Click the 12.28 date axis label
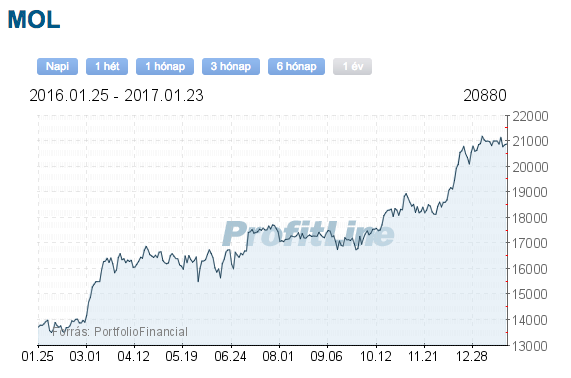This screenshot has height=378, width=571. pyautogui.click(x=472, y=356)
